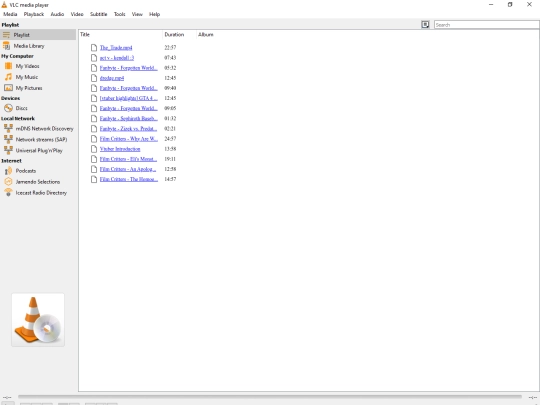Image resolution: width=540 pixels, height=405 pixels.
Task: Click the playback seek slider
Action: [270, 397]
